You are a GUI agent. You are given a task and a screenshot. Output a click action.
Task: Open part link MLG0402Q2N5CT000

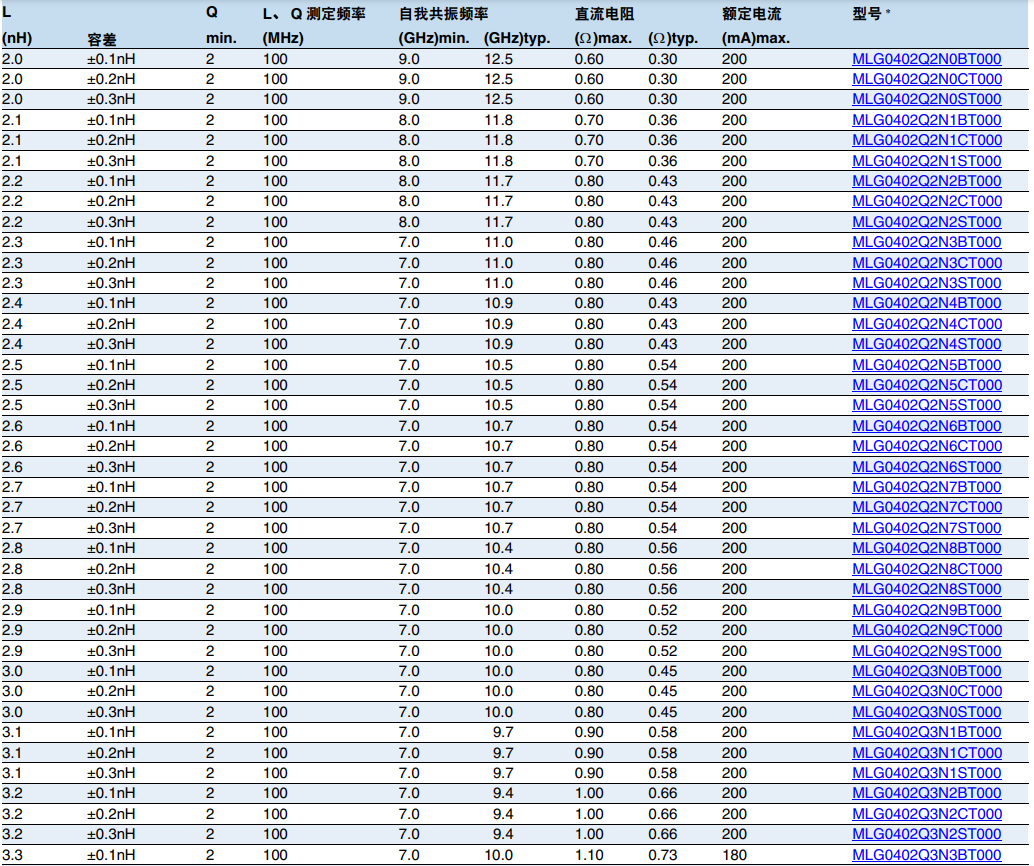pyautogui.click(x=927, y=385)
